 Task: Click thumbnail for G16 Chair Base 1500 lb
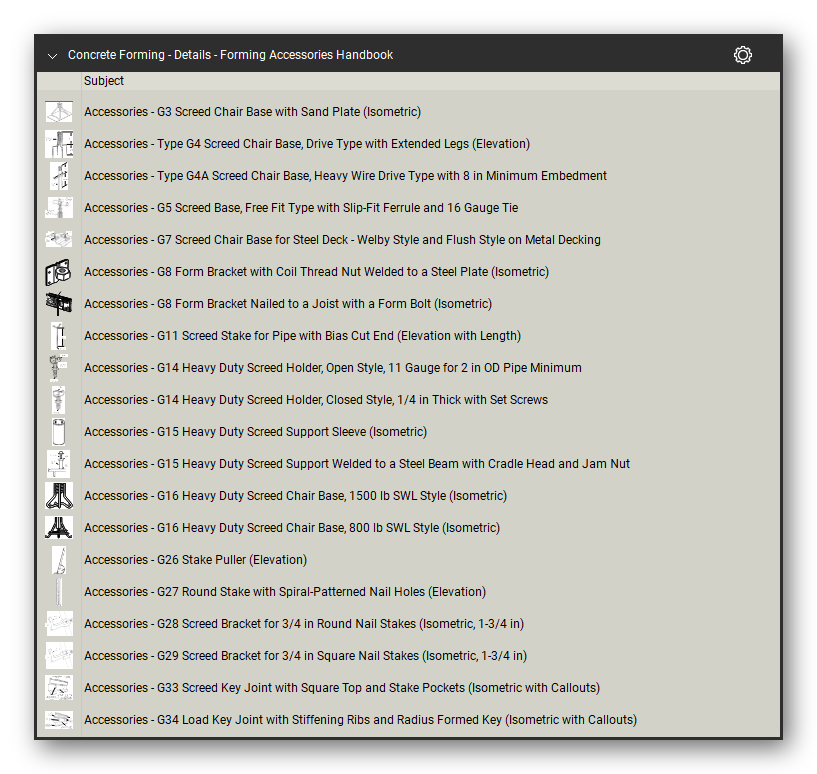click(x=59, y=496)
